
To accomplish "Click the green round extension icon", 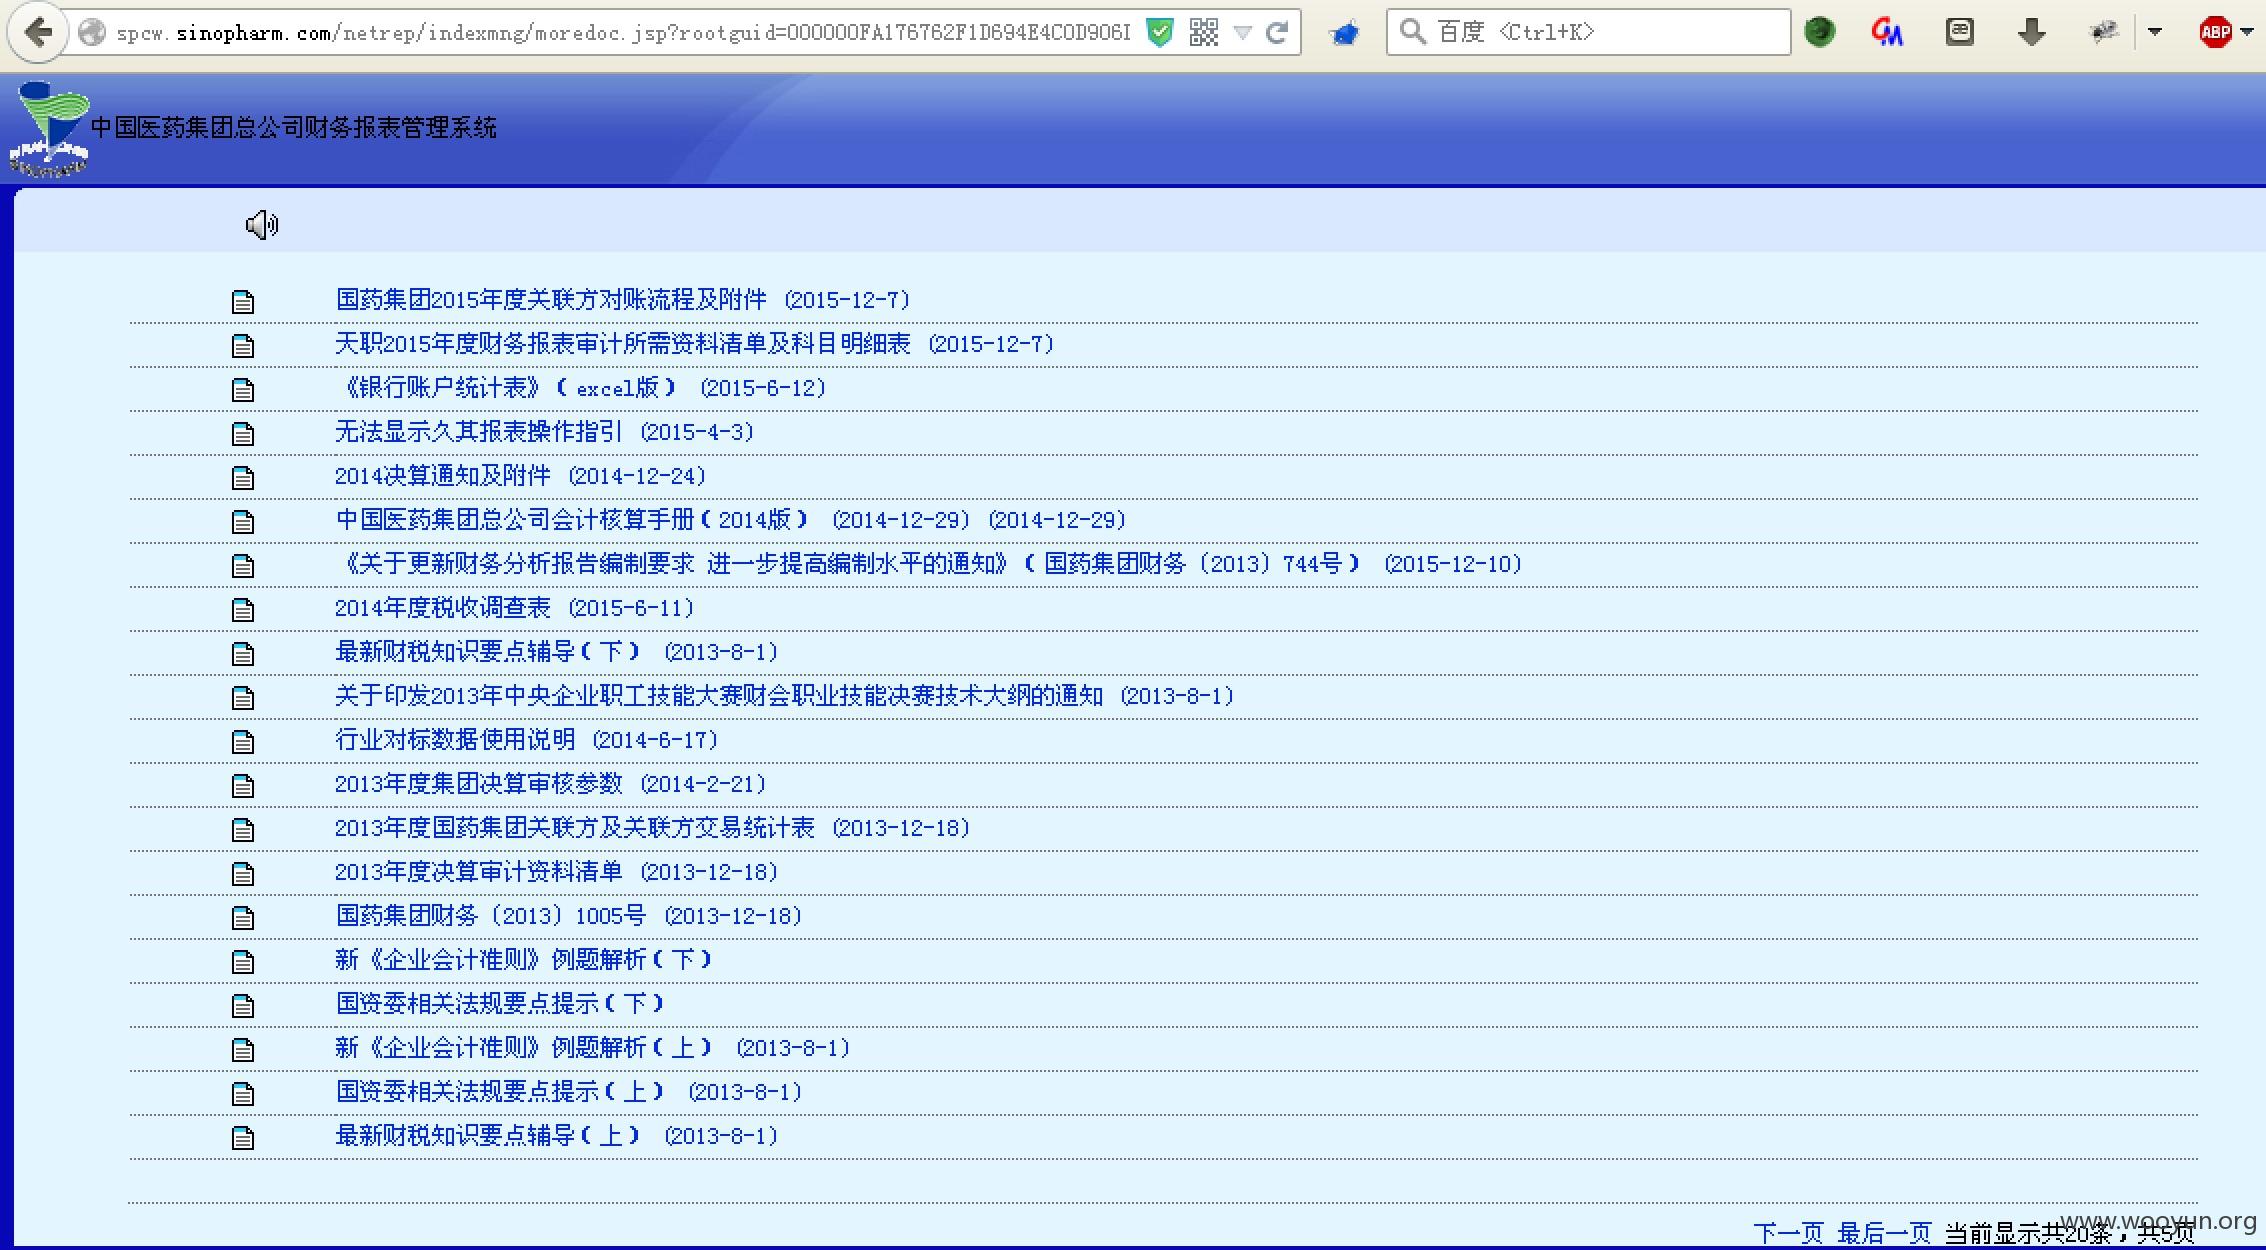I will point(1819,32).
